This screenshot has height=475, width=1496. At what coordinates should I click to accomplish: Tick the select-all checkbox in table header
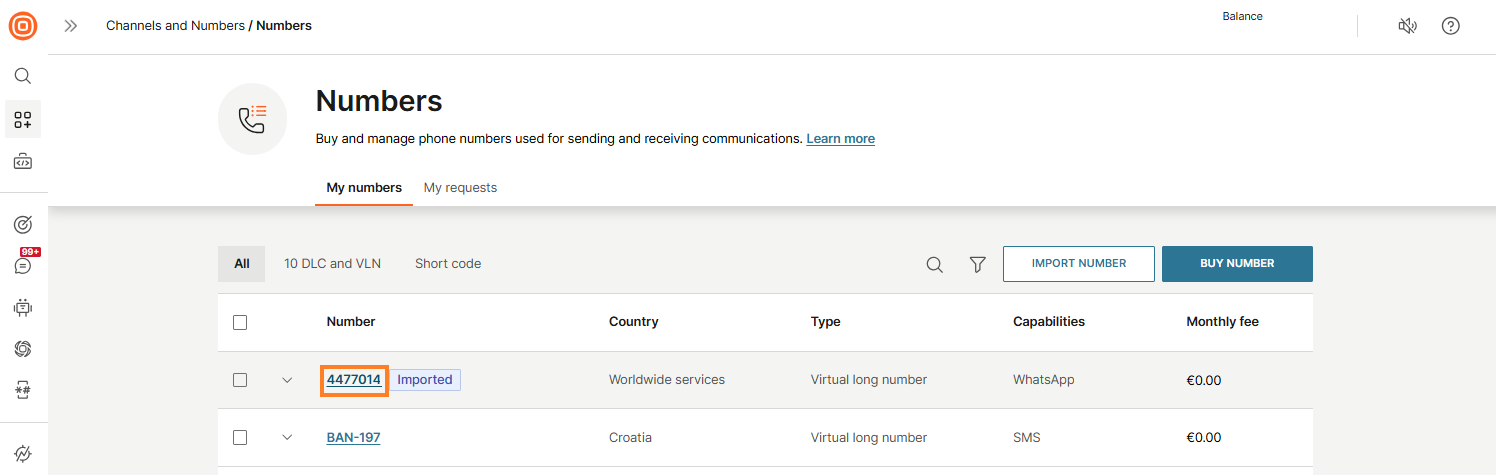coord(240,322)
